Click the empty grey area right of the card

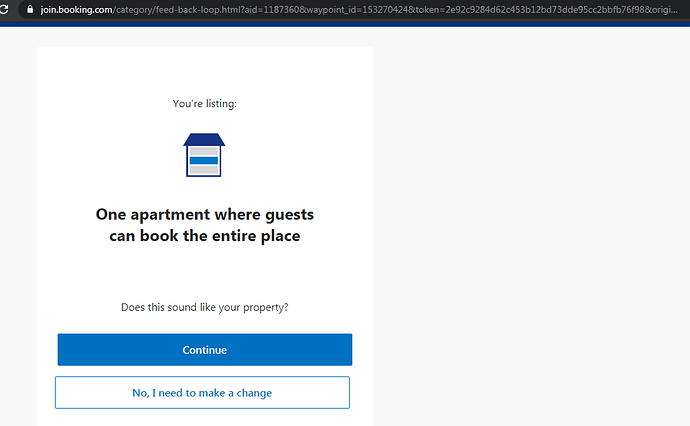[528, 220]
